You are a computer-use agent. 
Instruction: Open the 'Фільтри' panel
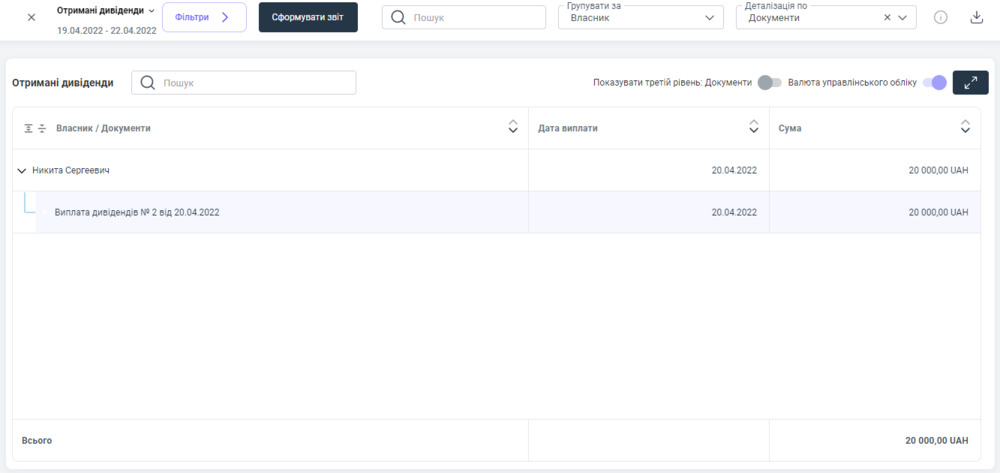204,17
